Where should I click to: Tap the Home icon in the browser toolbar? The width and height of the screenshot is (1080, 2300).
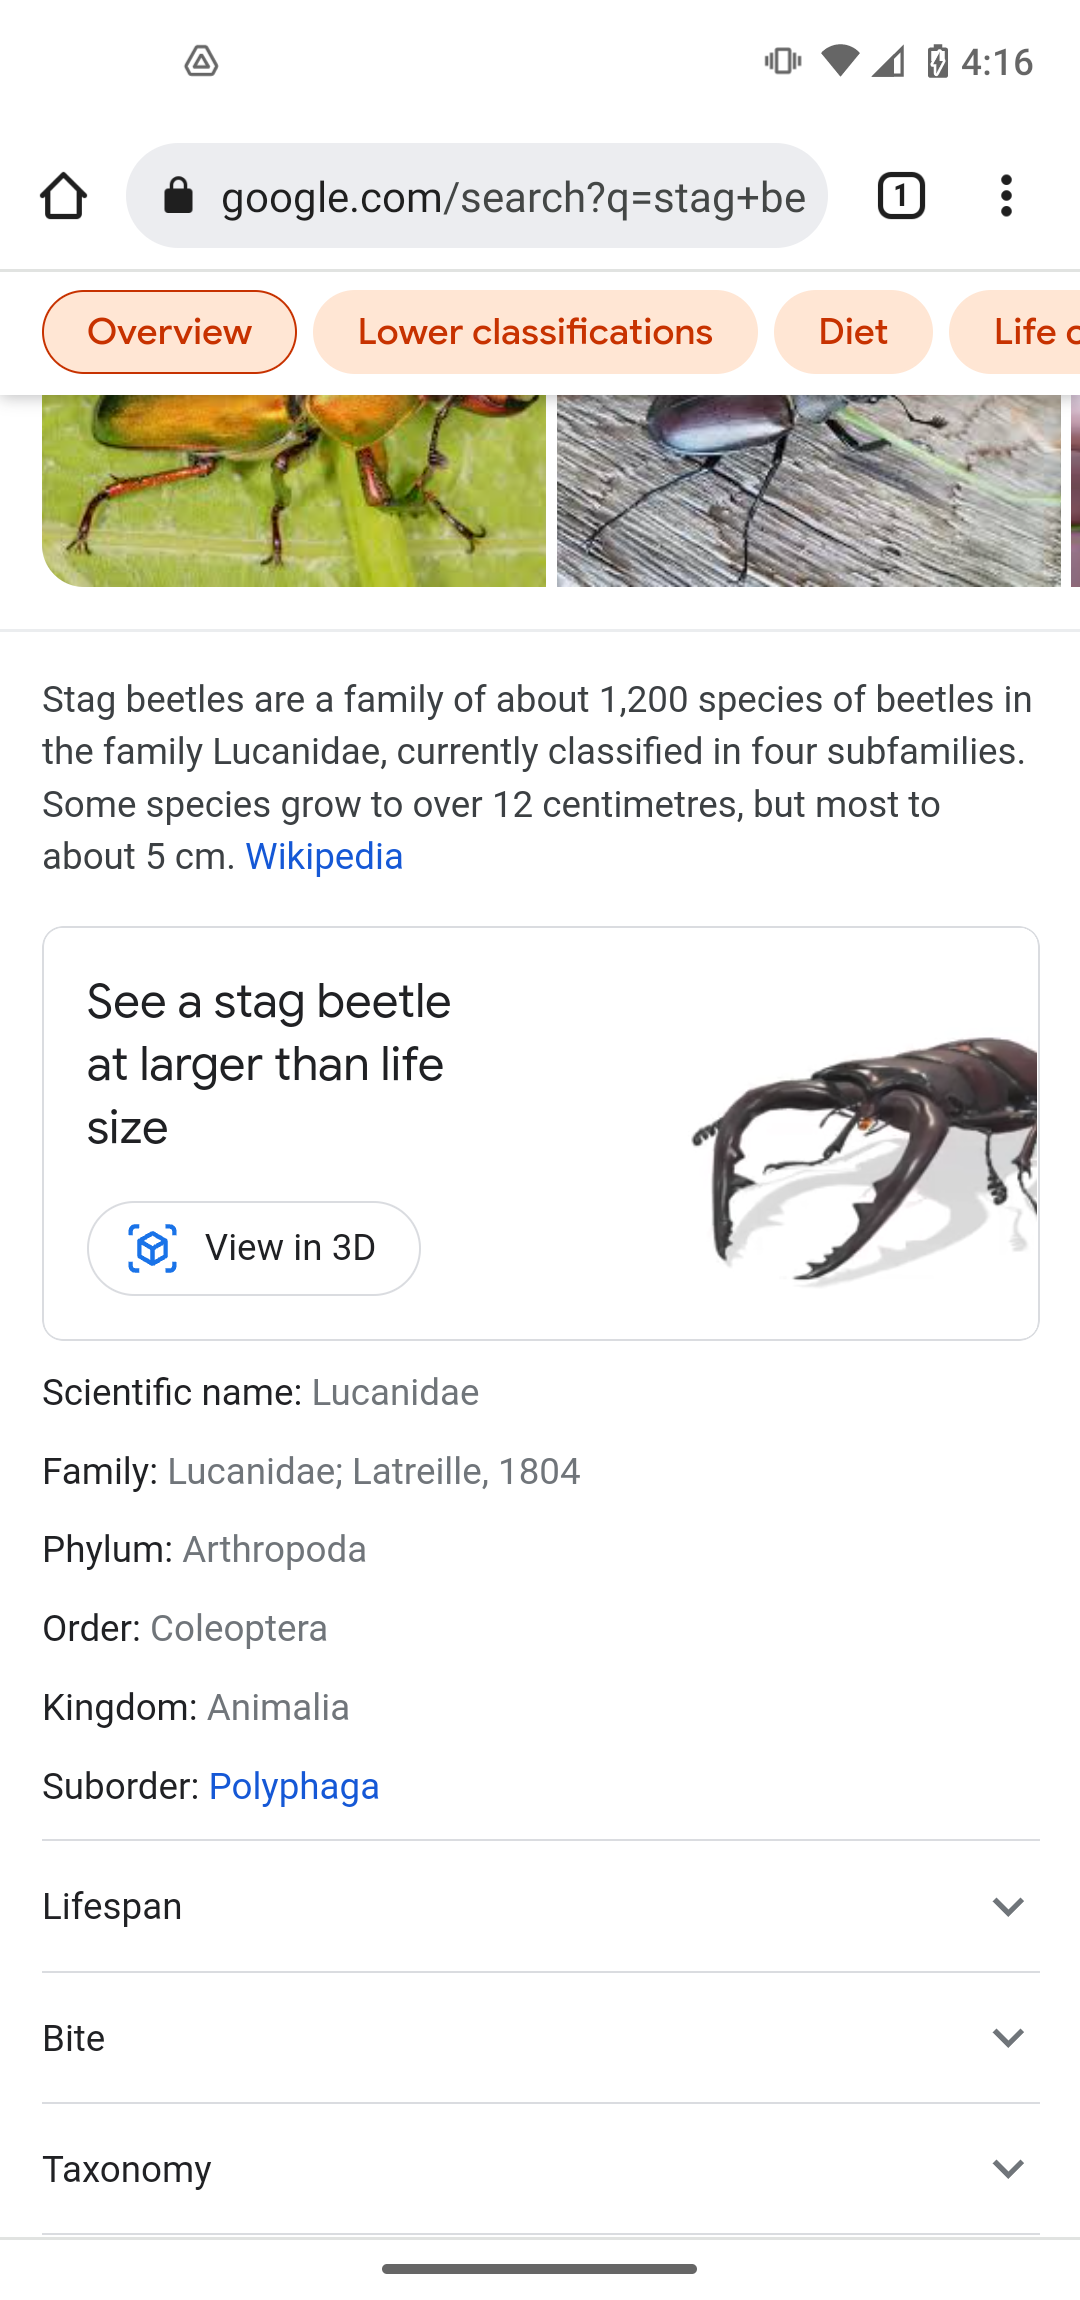[x=64, y=196]
